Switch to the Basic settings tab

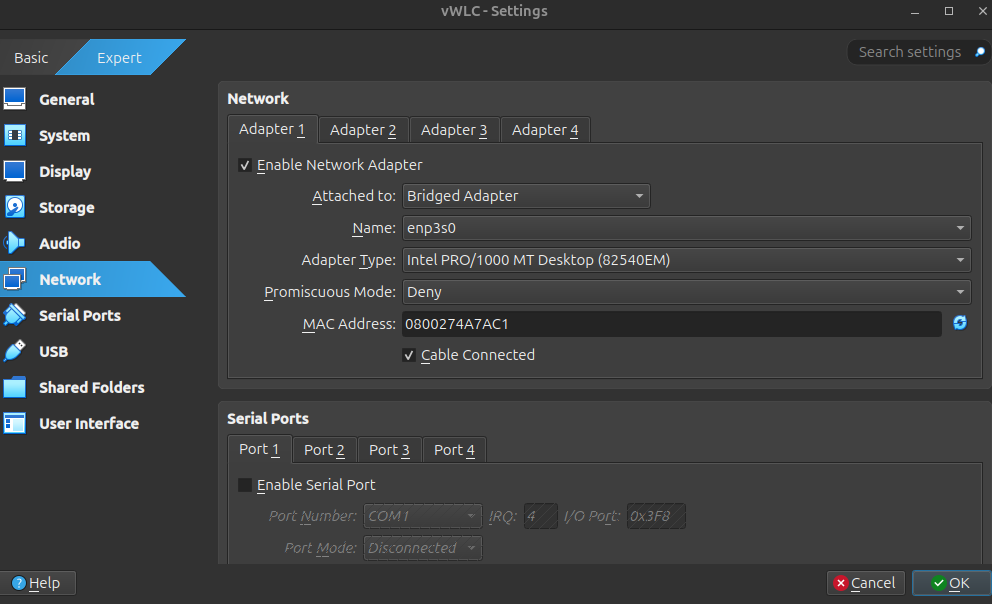click(x=31, y=58)
